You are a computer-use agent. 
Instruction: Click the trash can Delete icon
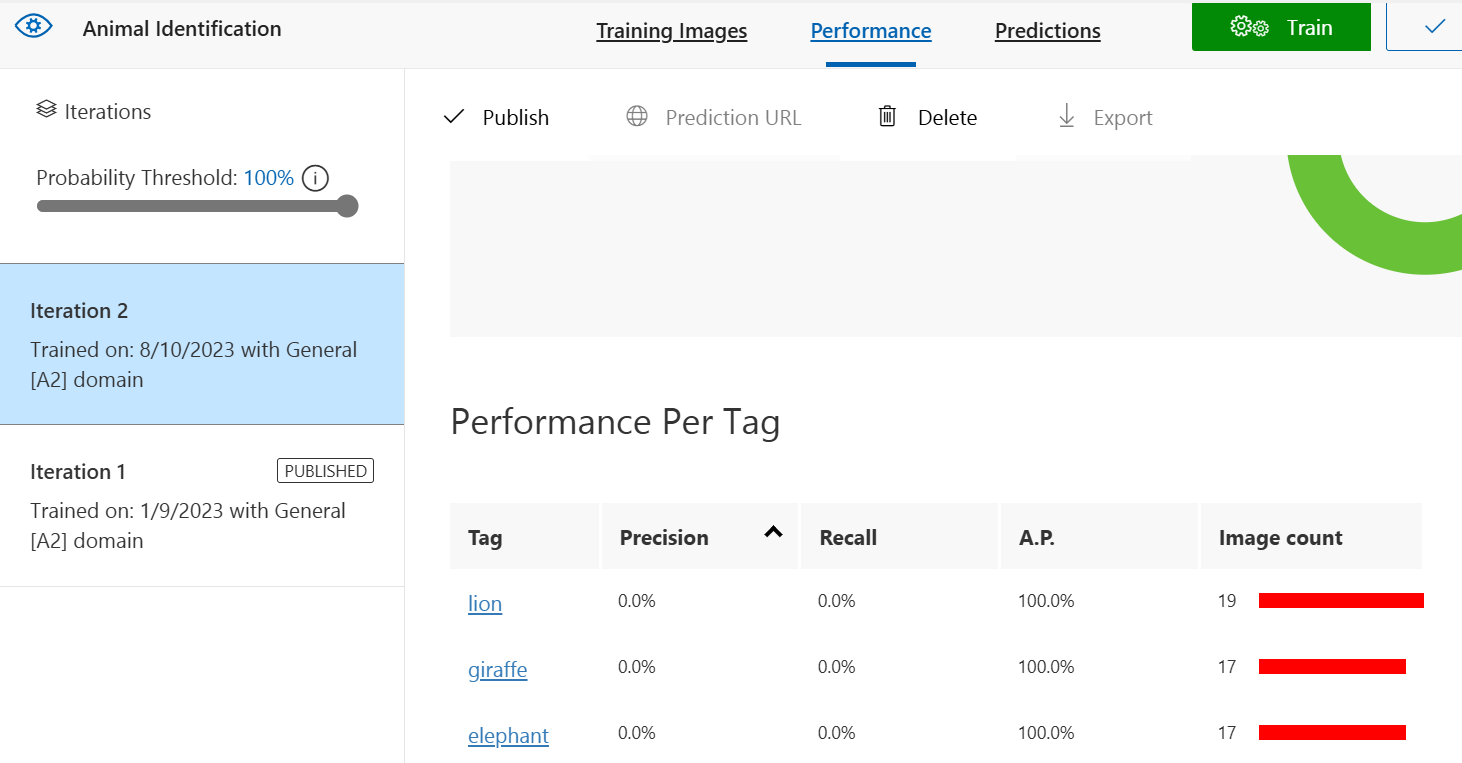(x=887, y=117)
